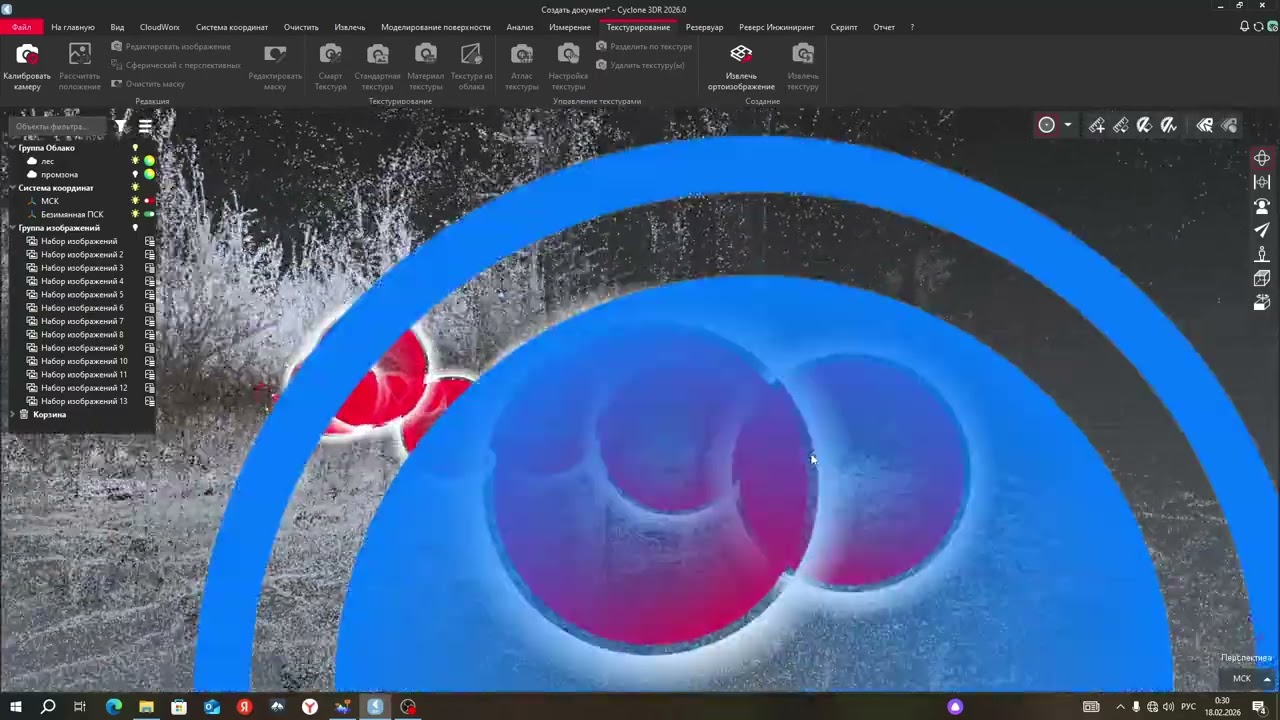The image size is (1280, 720).
Task: Toggle visibility bulb of Группа изображений
Action: (x=136, y=228)
